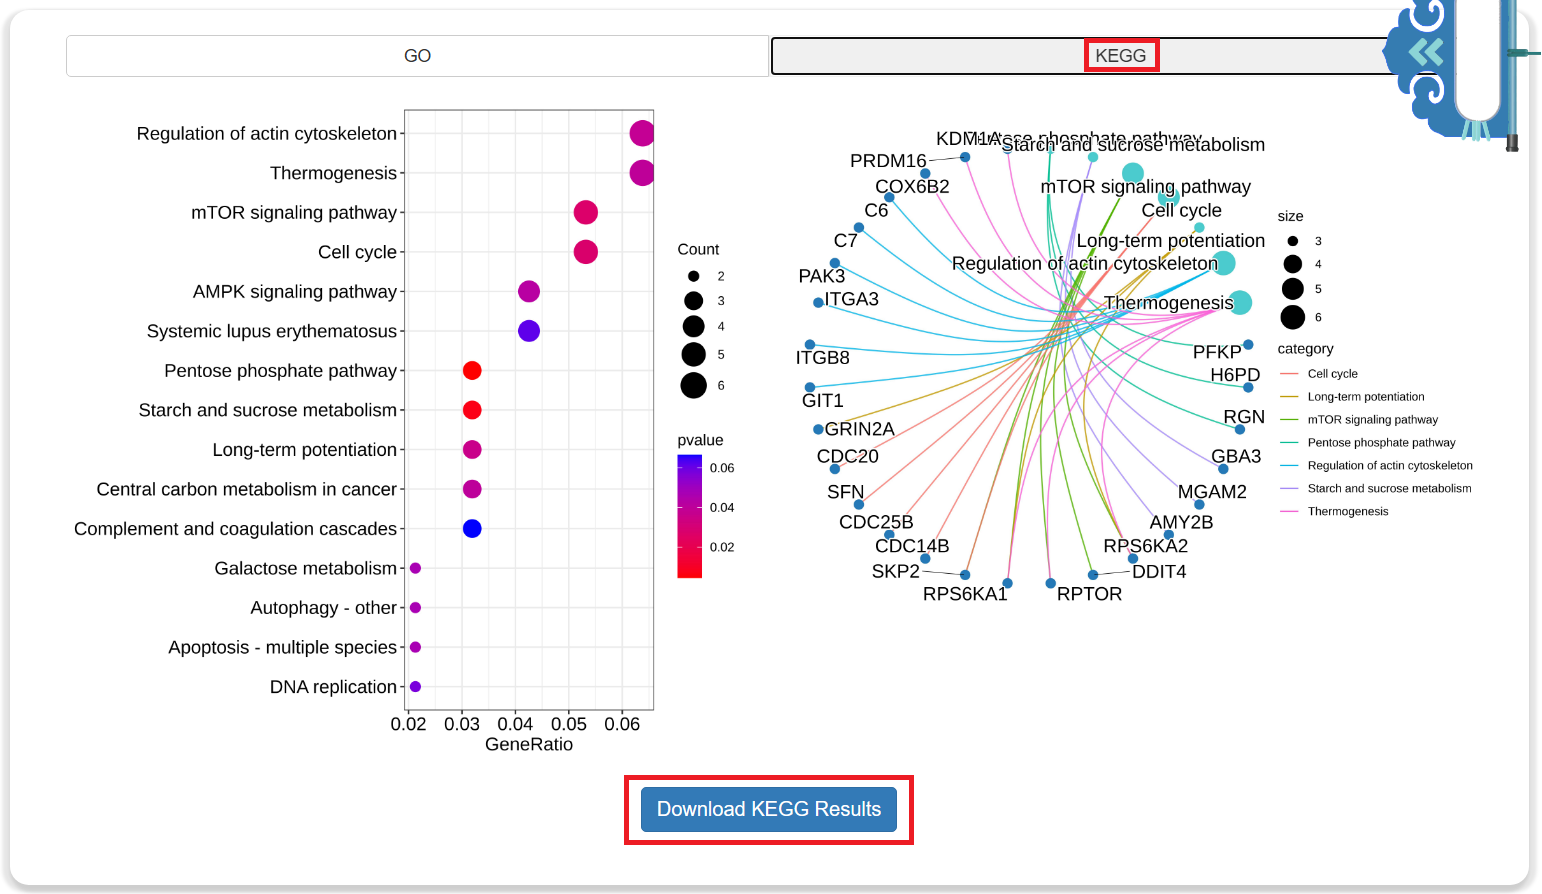Click the Pentose phosphate pathway legend entry

[x=1380, y=443]
